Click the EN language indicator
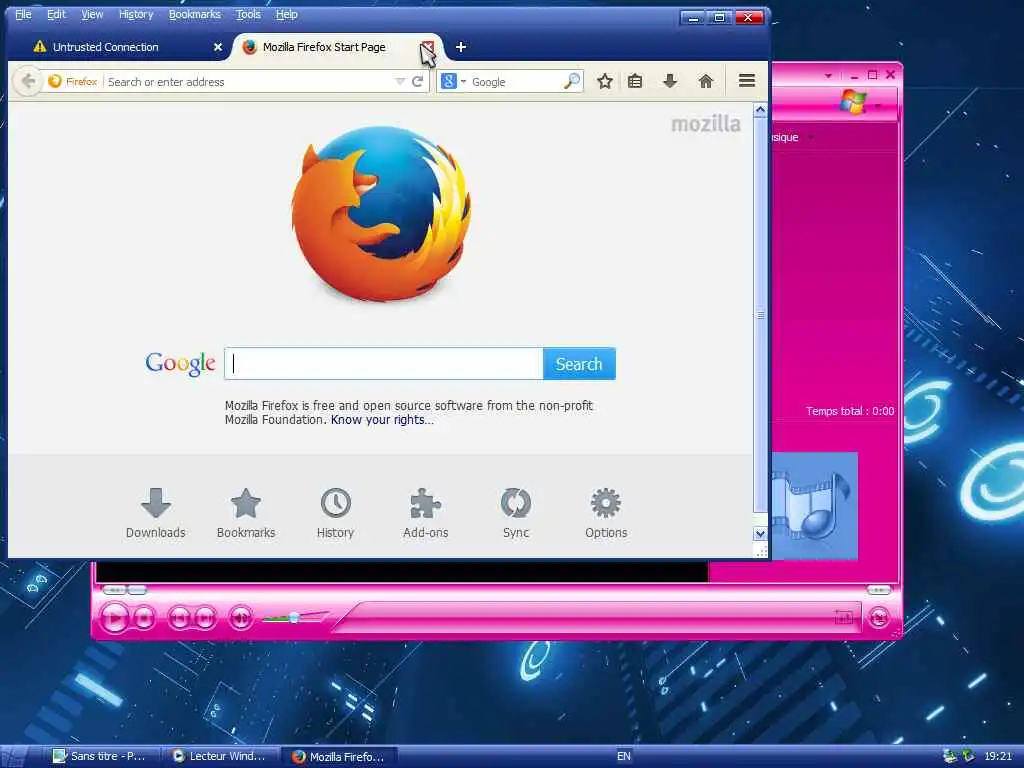 coord(624,756)
